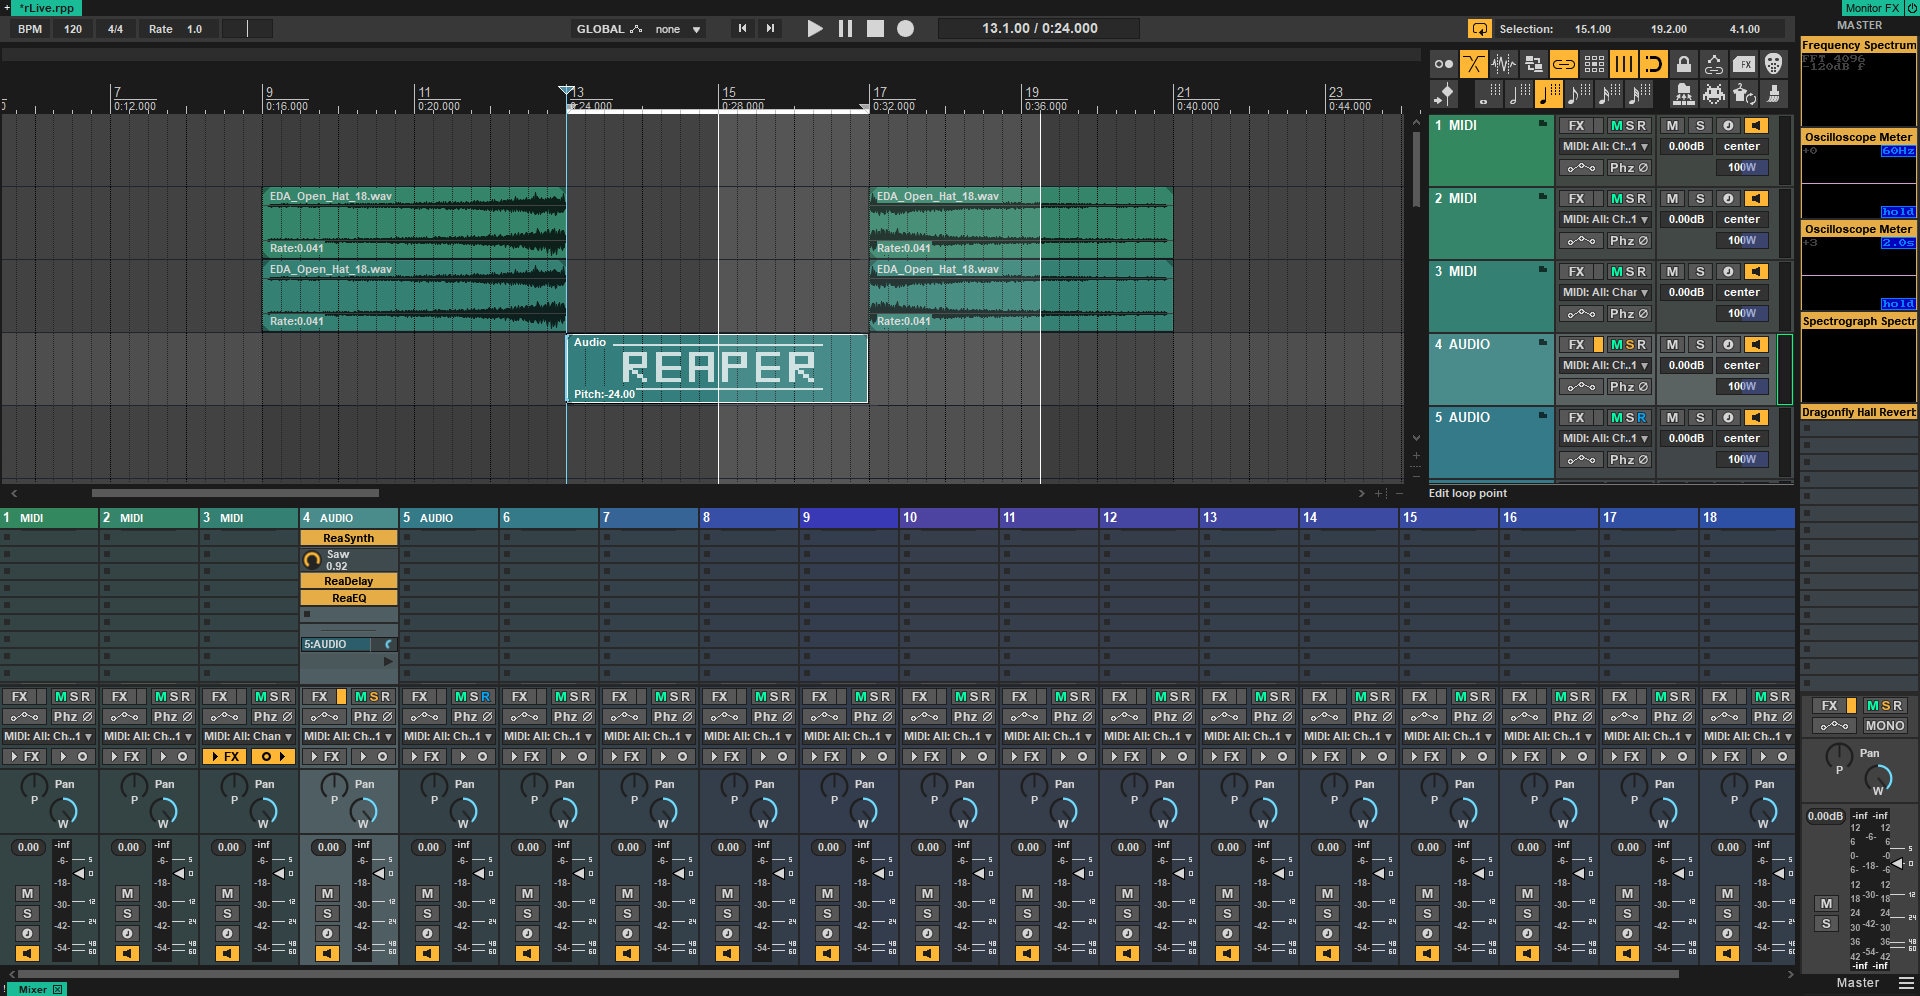The width and height of the screenshot is (1920, 996).
Task: Jump to project end
Action: tap(770, 29)
